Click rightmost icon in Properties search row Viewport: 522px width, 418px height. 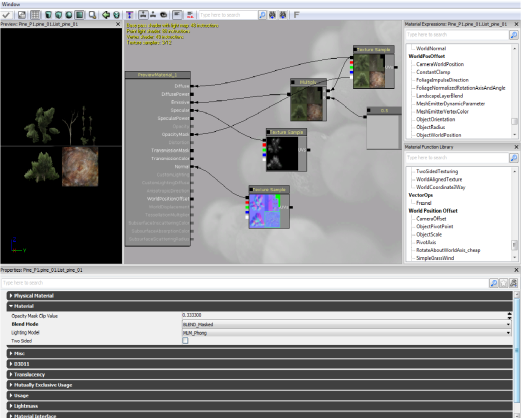point(513,283)
